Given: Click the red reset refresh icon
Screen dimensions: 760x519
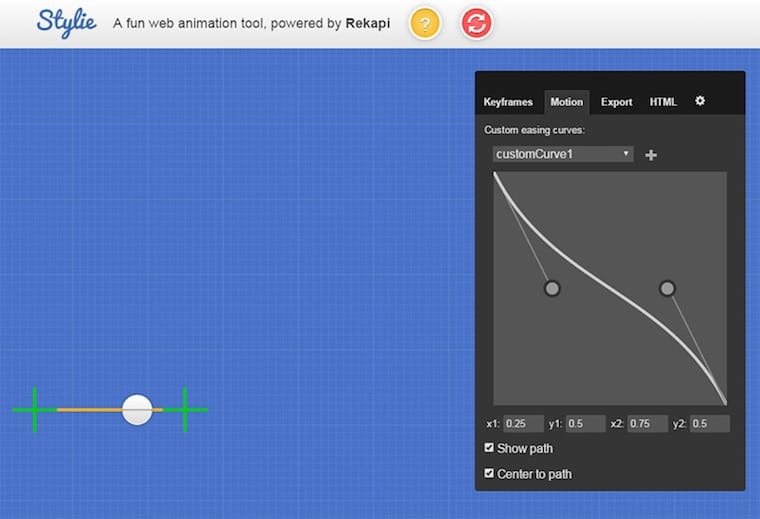Looking at the screenshot, I should coord(477,24).
